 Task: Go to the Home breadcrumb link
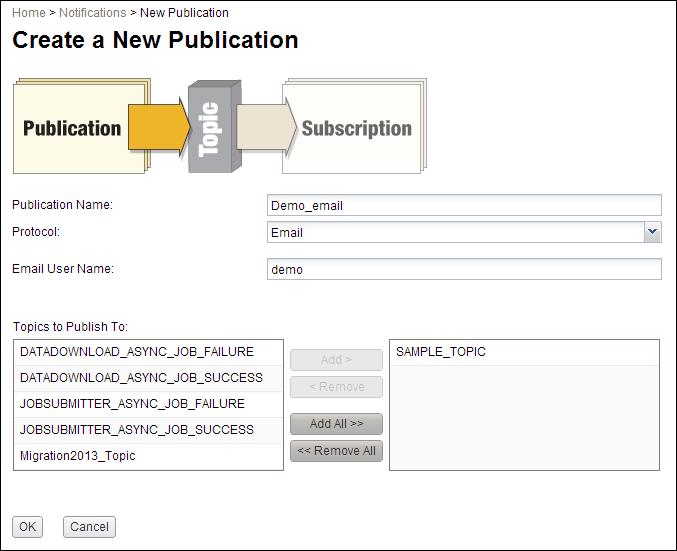click(28, 13)
